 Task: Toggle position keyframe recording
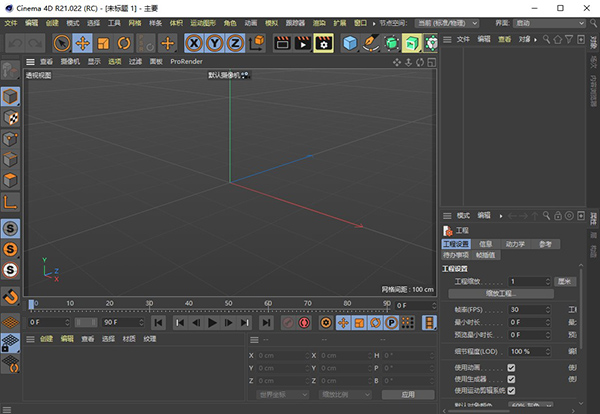tap(343, 323)
